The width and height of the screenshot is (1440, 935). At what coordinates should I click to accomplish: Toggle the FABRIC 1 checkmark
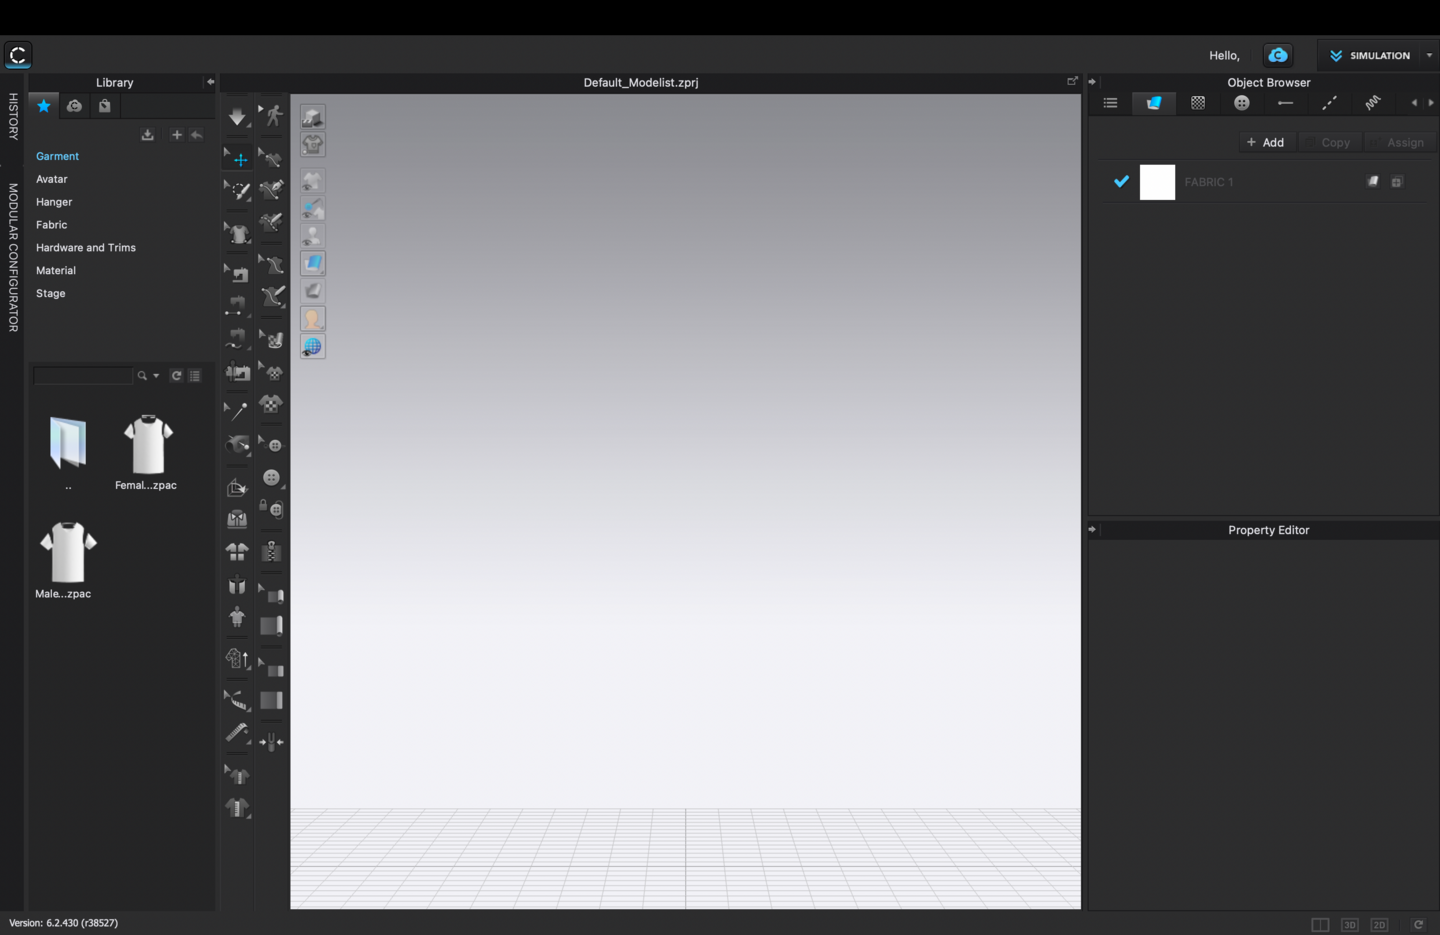[x=1121, y=182]
